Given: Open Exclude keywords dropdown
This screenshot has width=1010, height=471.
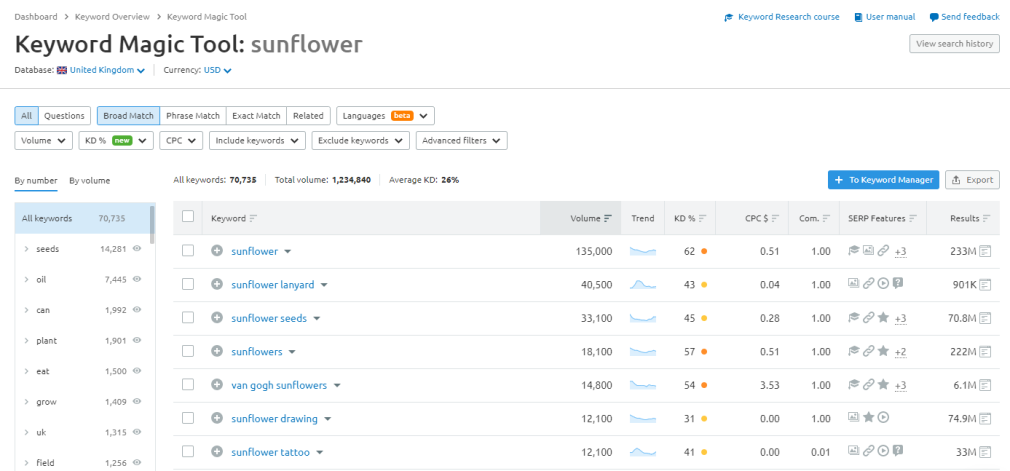Looking at the screenshot, I should tap(361, 140).
